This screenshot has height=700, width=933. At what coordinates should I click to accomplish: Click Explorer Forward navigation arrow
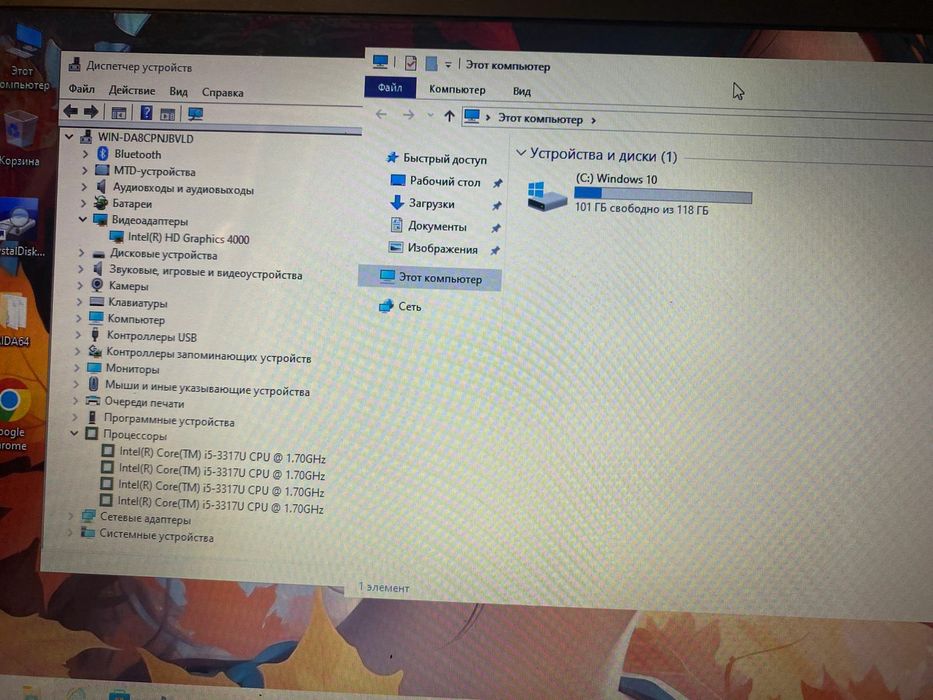408,114
